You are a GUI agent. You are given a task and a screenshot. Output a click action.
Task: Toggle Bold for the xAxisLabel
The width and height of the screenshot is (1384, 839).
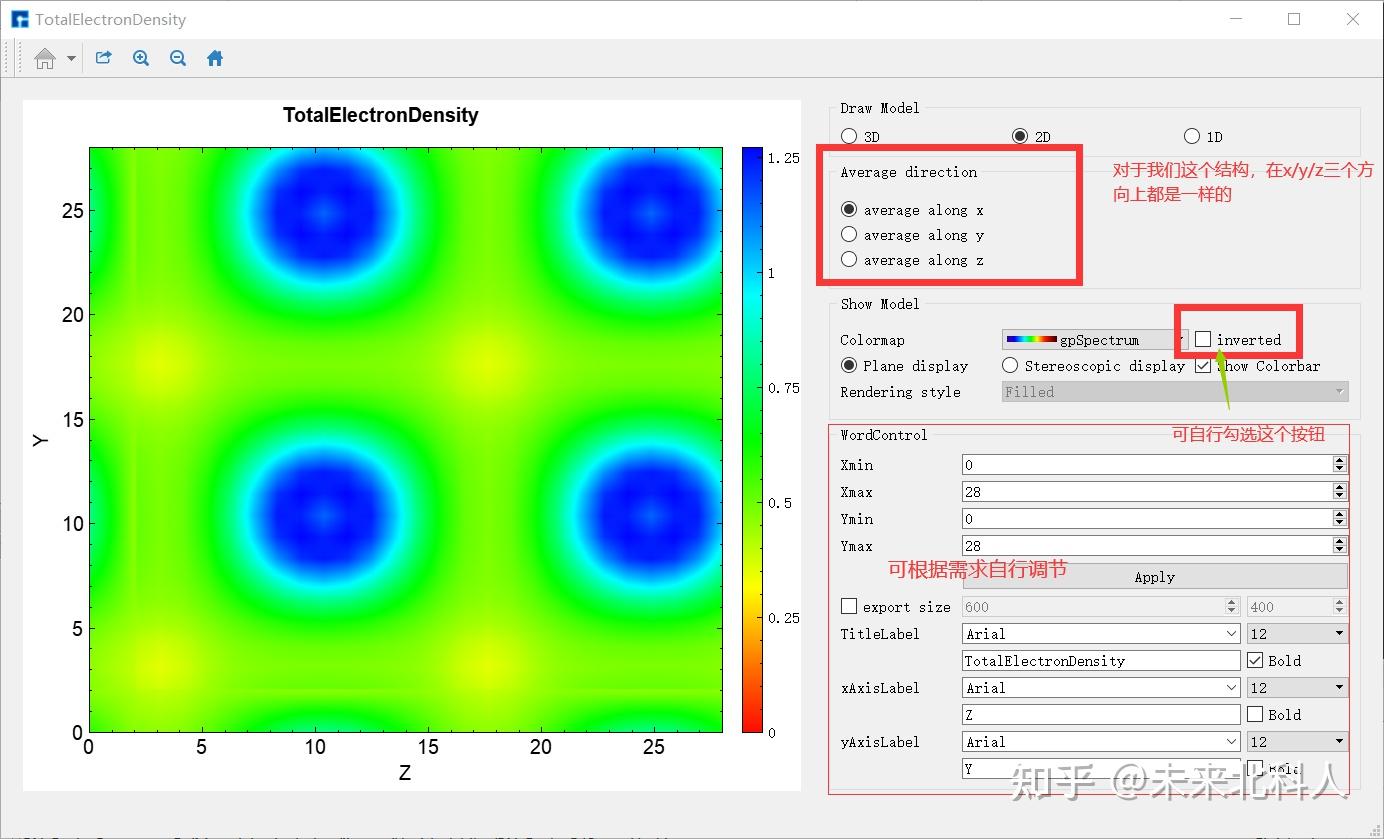[1256, 714]
